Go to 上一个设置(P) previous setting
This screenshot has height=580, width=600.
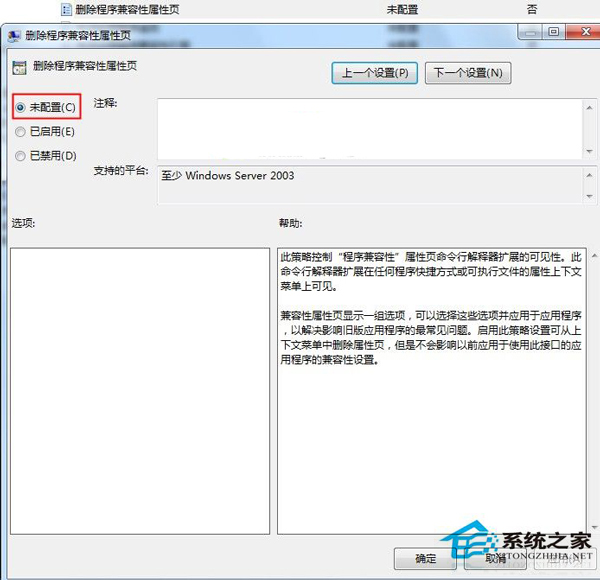(x=375, y=73)
